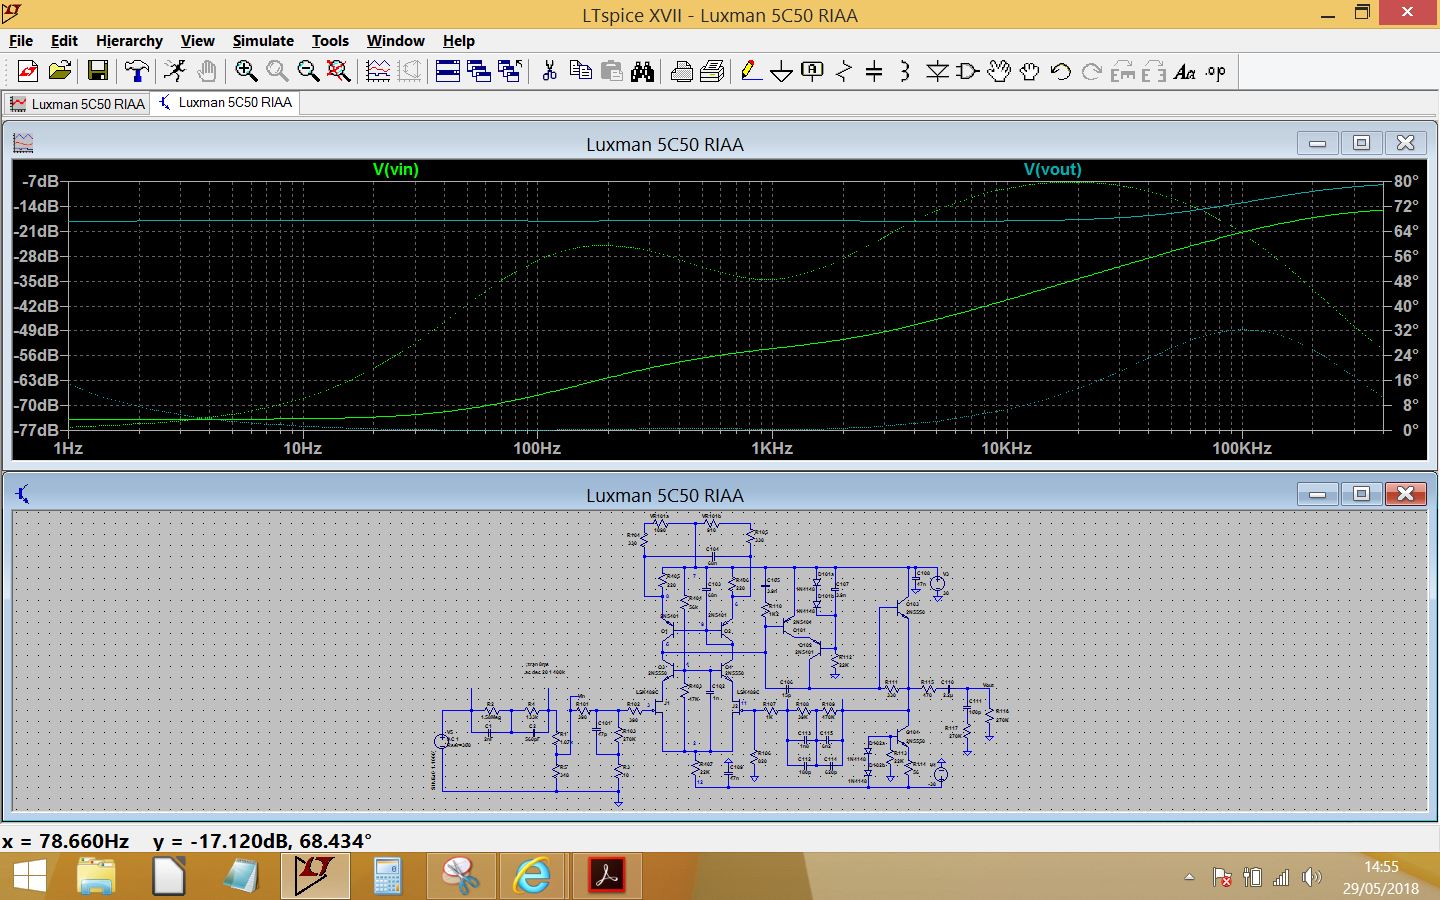Select the Cut scissors tool
The height and width of the screenshot is (900, 1440).
[549, 71]
